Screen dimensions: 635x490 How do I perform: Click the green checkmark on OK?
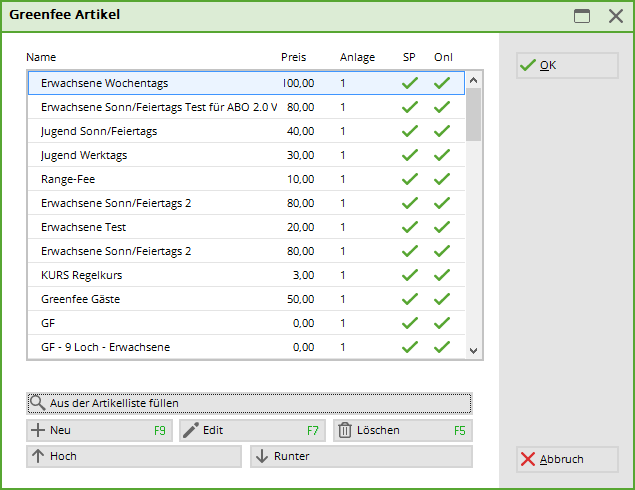[x=528, y=65]
